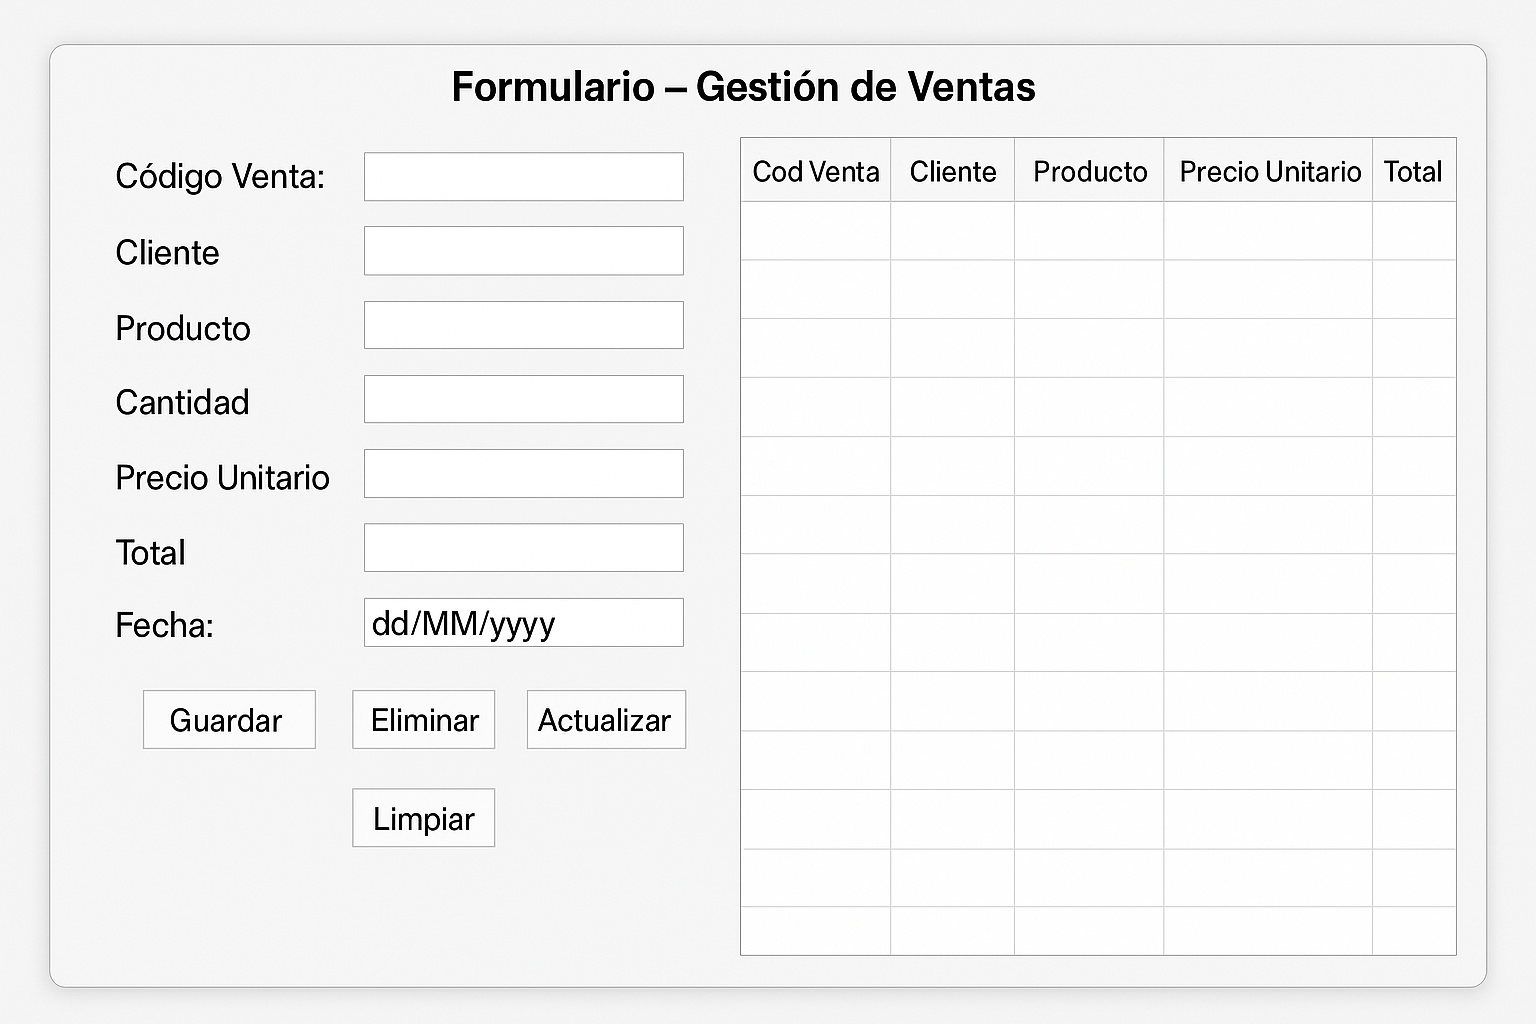Click the Cliente input field
This screenshot has height=1024, width=1536.
tap(523, 251)
